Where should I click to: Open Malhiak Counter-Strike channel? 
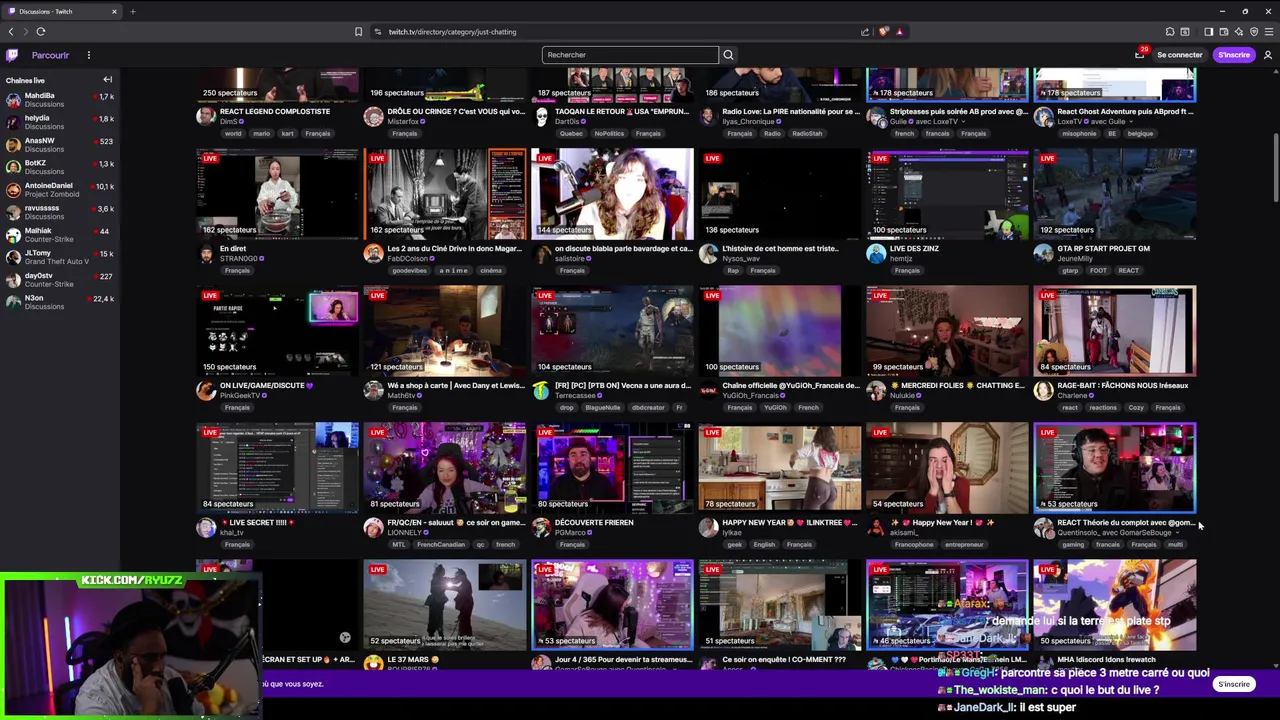[60, 235]
